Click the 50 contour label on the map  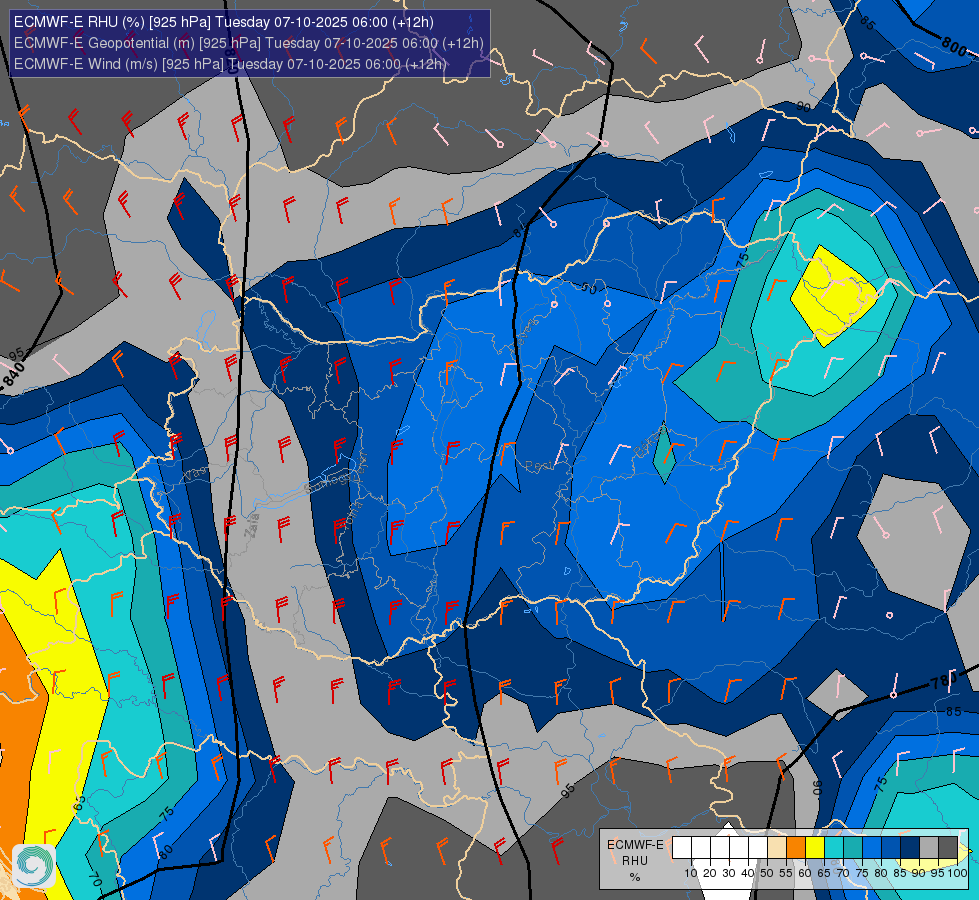pyautogui.click(x=589, y=289)
